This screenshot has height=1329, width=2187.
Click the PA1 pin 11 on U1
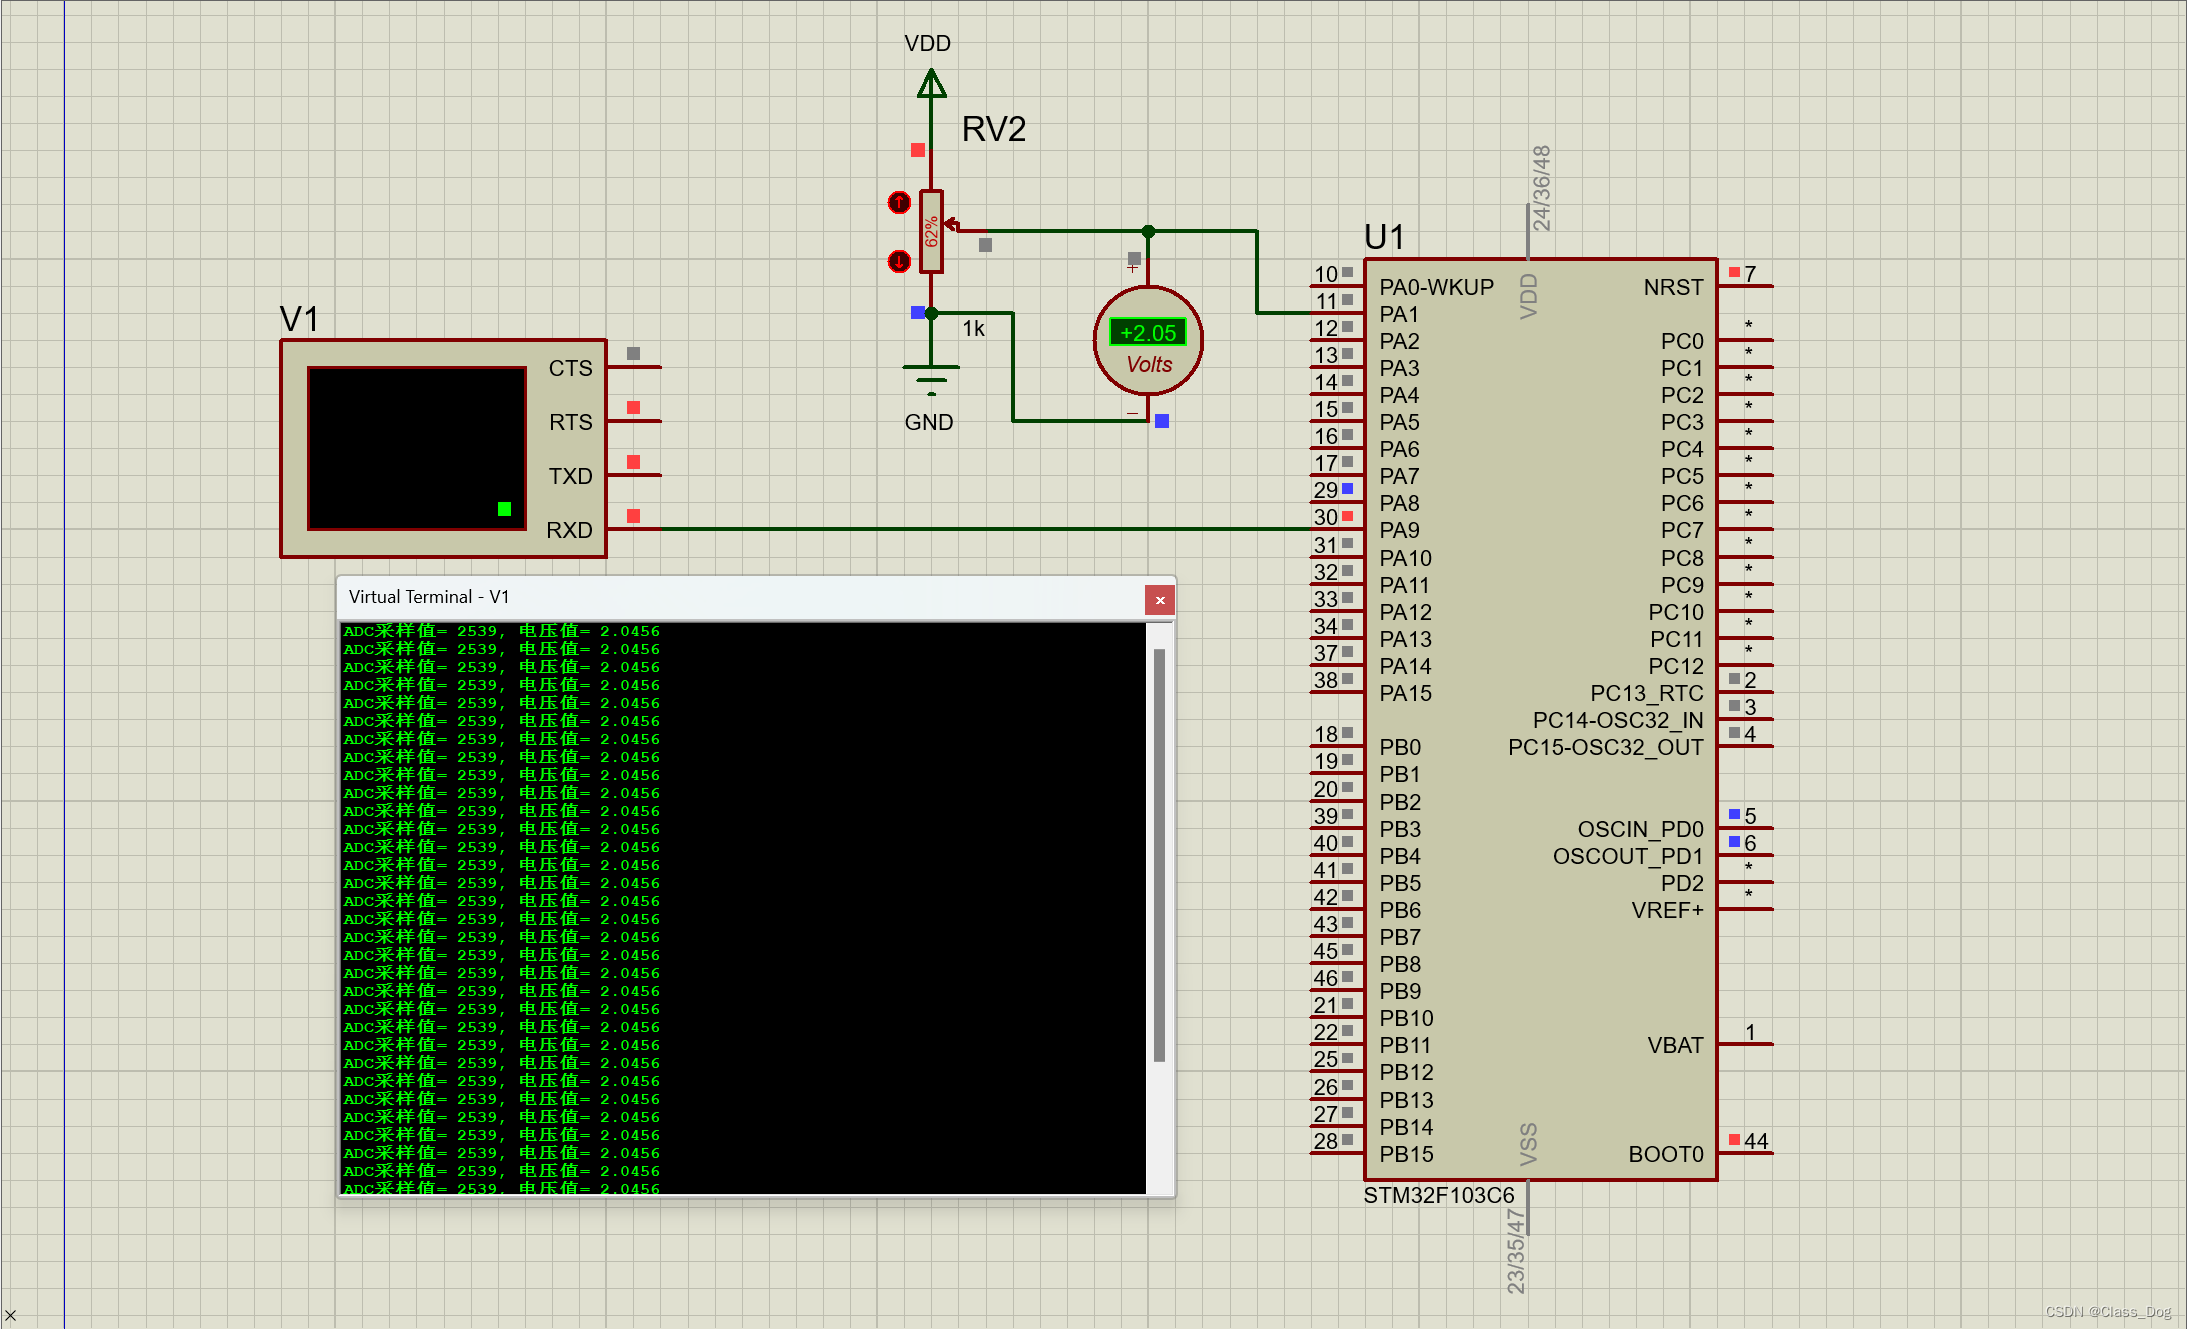[x=1338, y=313]
